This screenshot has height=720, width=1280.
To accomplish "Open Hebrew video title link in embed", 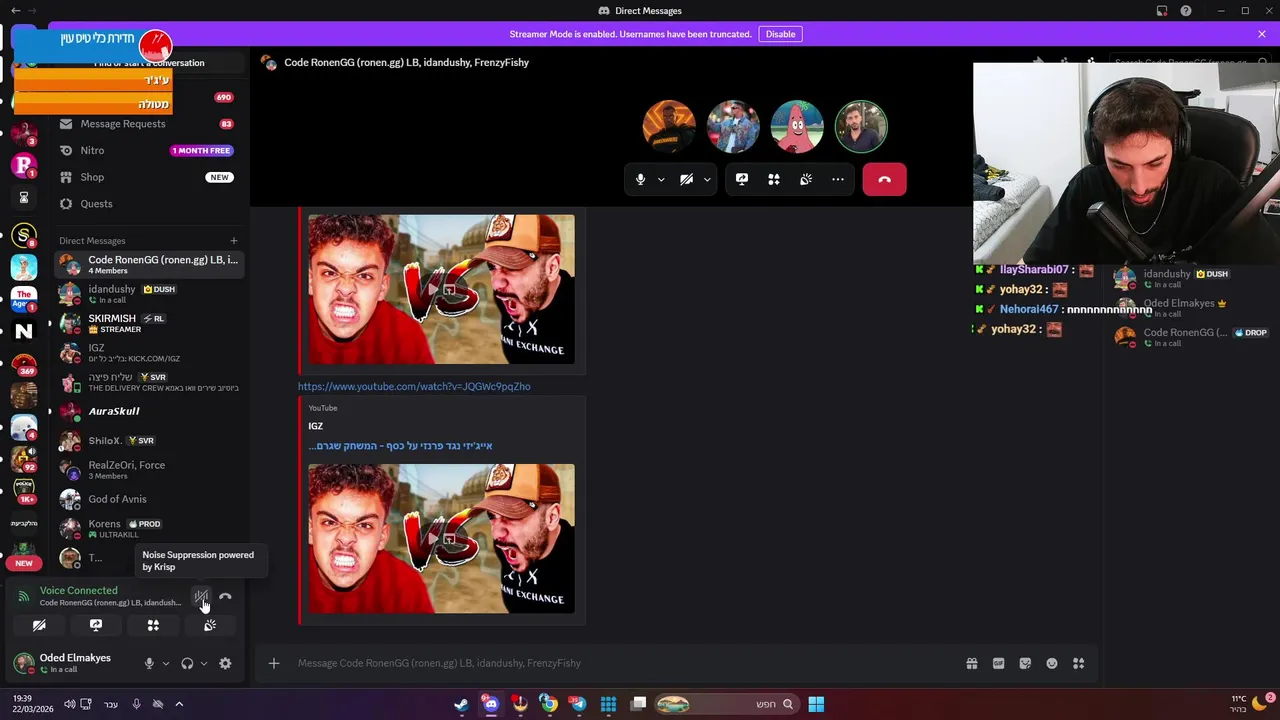I will [400, 446].
